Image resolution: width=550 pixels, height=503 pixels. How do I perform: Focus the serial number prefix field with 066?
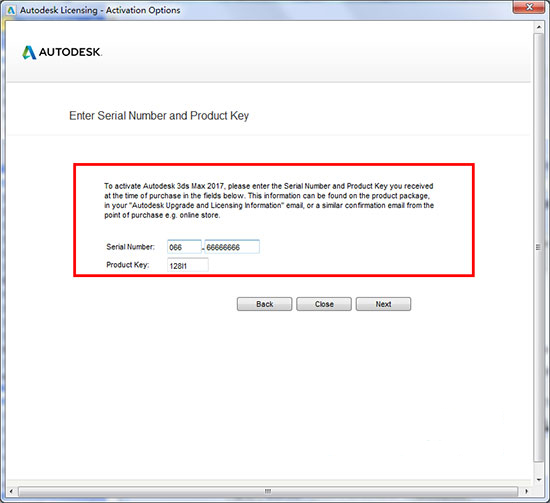pyautogui.click(x=184, y=247)
